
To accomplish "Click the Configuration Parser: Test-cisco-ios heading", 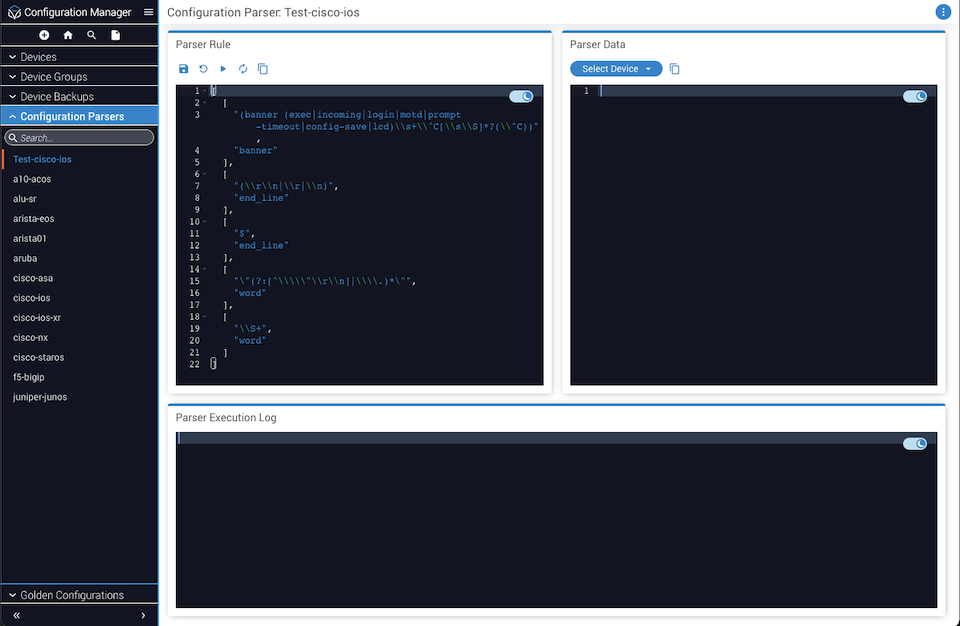I will [x=263, y=12].
